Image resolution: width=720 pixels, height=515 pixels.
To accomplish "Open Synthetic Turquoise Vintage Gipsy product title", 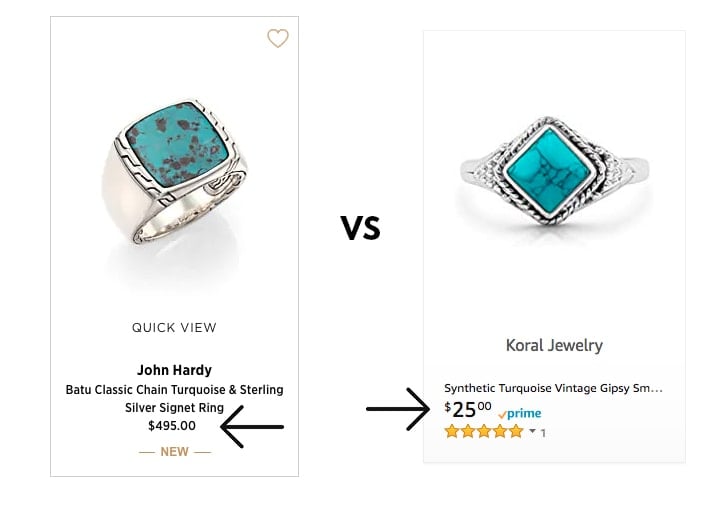I will [x=553, y=388].
